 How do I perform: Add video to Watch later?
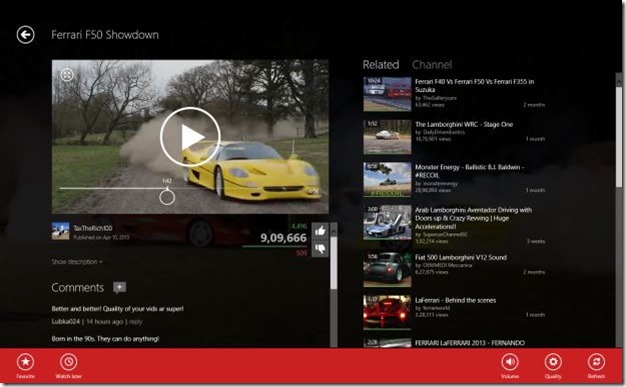69,366
